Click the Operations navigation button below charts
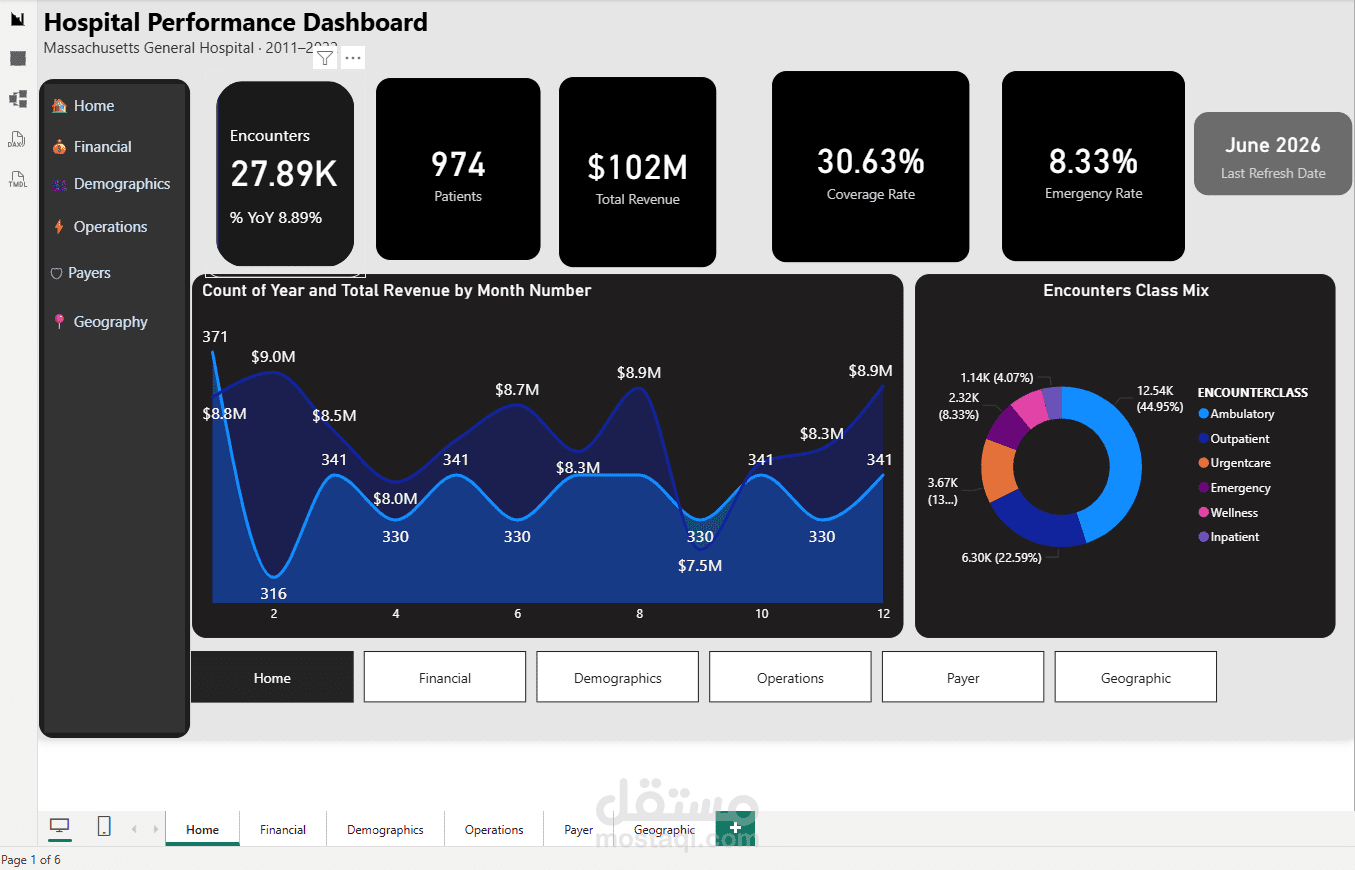 (x=790, y=677)
